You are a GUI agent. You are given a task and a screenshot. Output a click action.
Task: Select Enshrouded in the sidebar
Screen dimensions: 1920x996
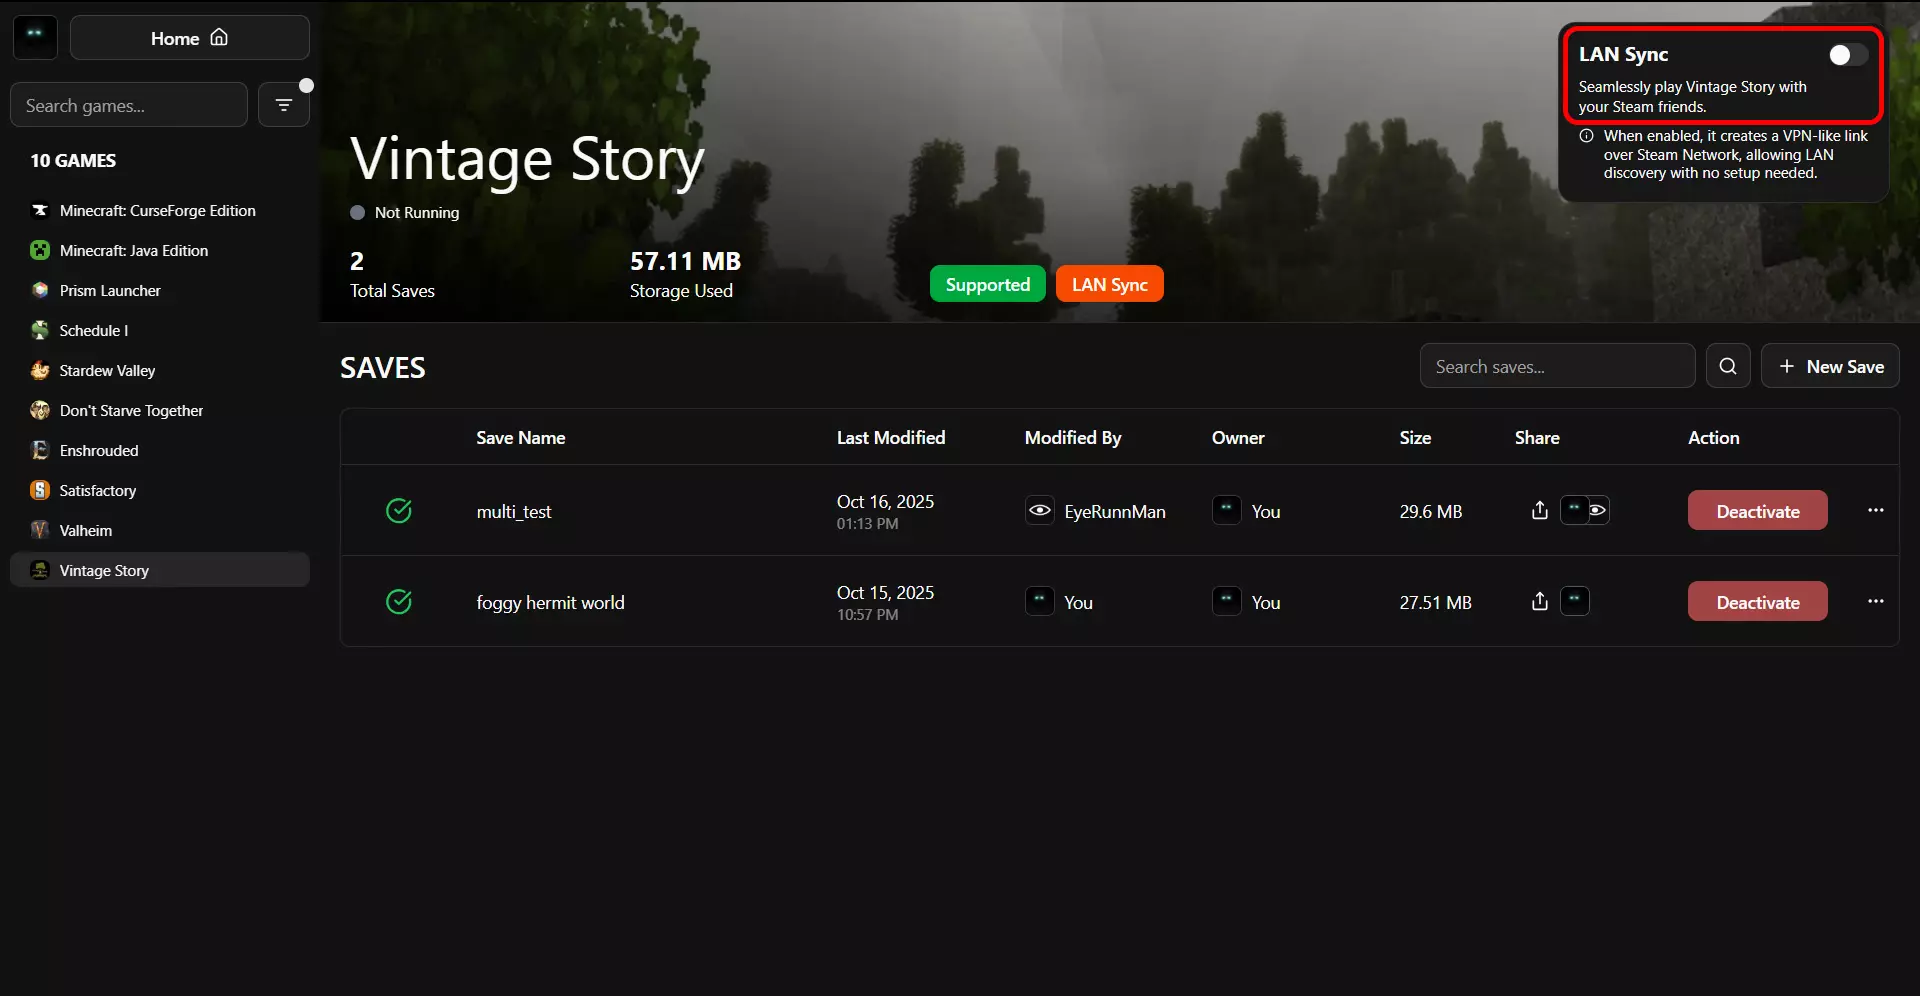(x=160, y=450)
